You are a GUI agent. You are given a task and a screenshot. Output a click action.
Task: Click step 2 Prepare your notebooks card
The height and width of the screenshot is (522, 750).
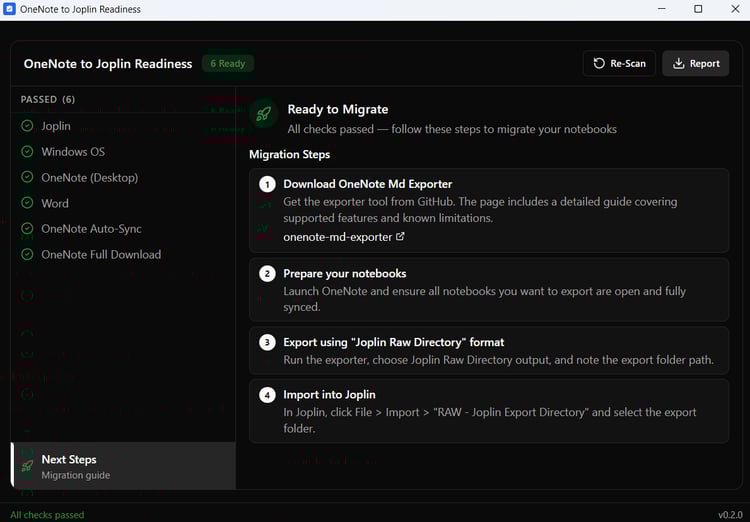point(489,289)
